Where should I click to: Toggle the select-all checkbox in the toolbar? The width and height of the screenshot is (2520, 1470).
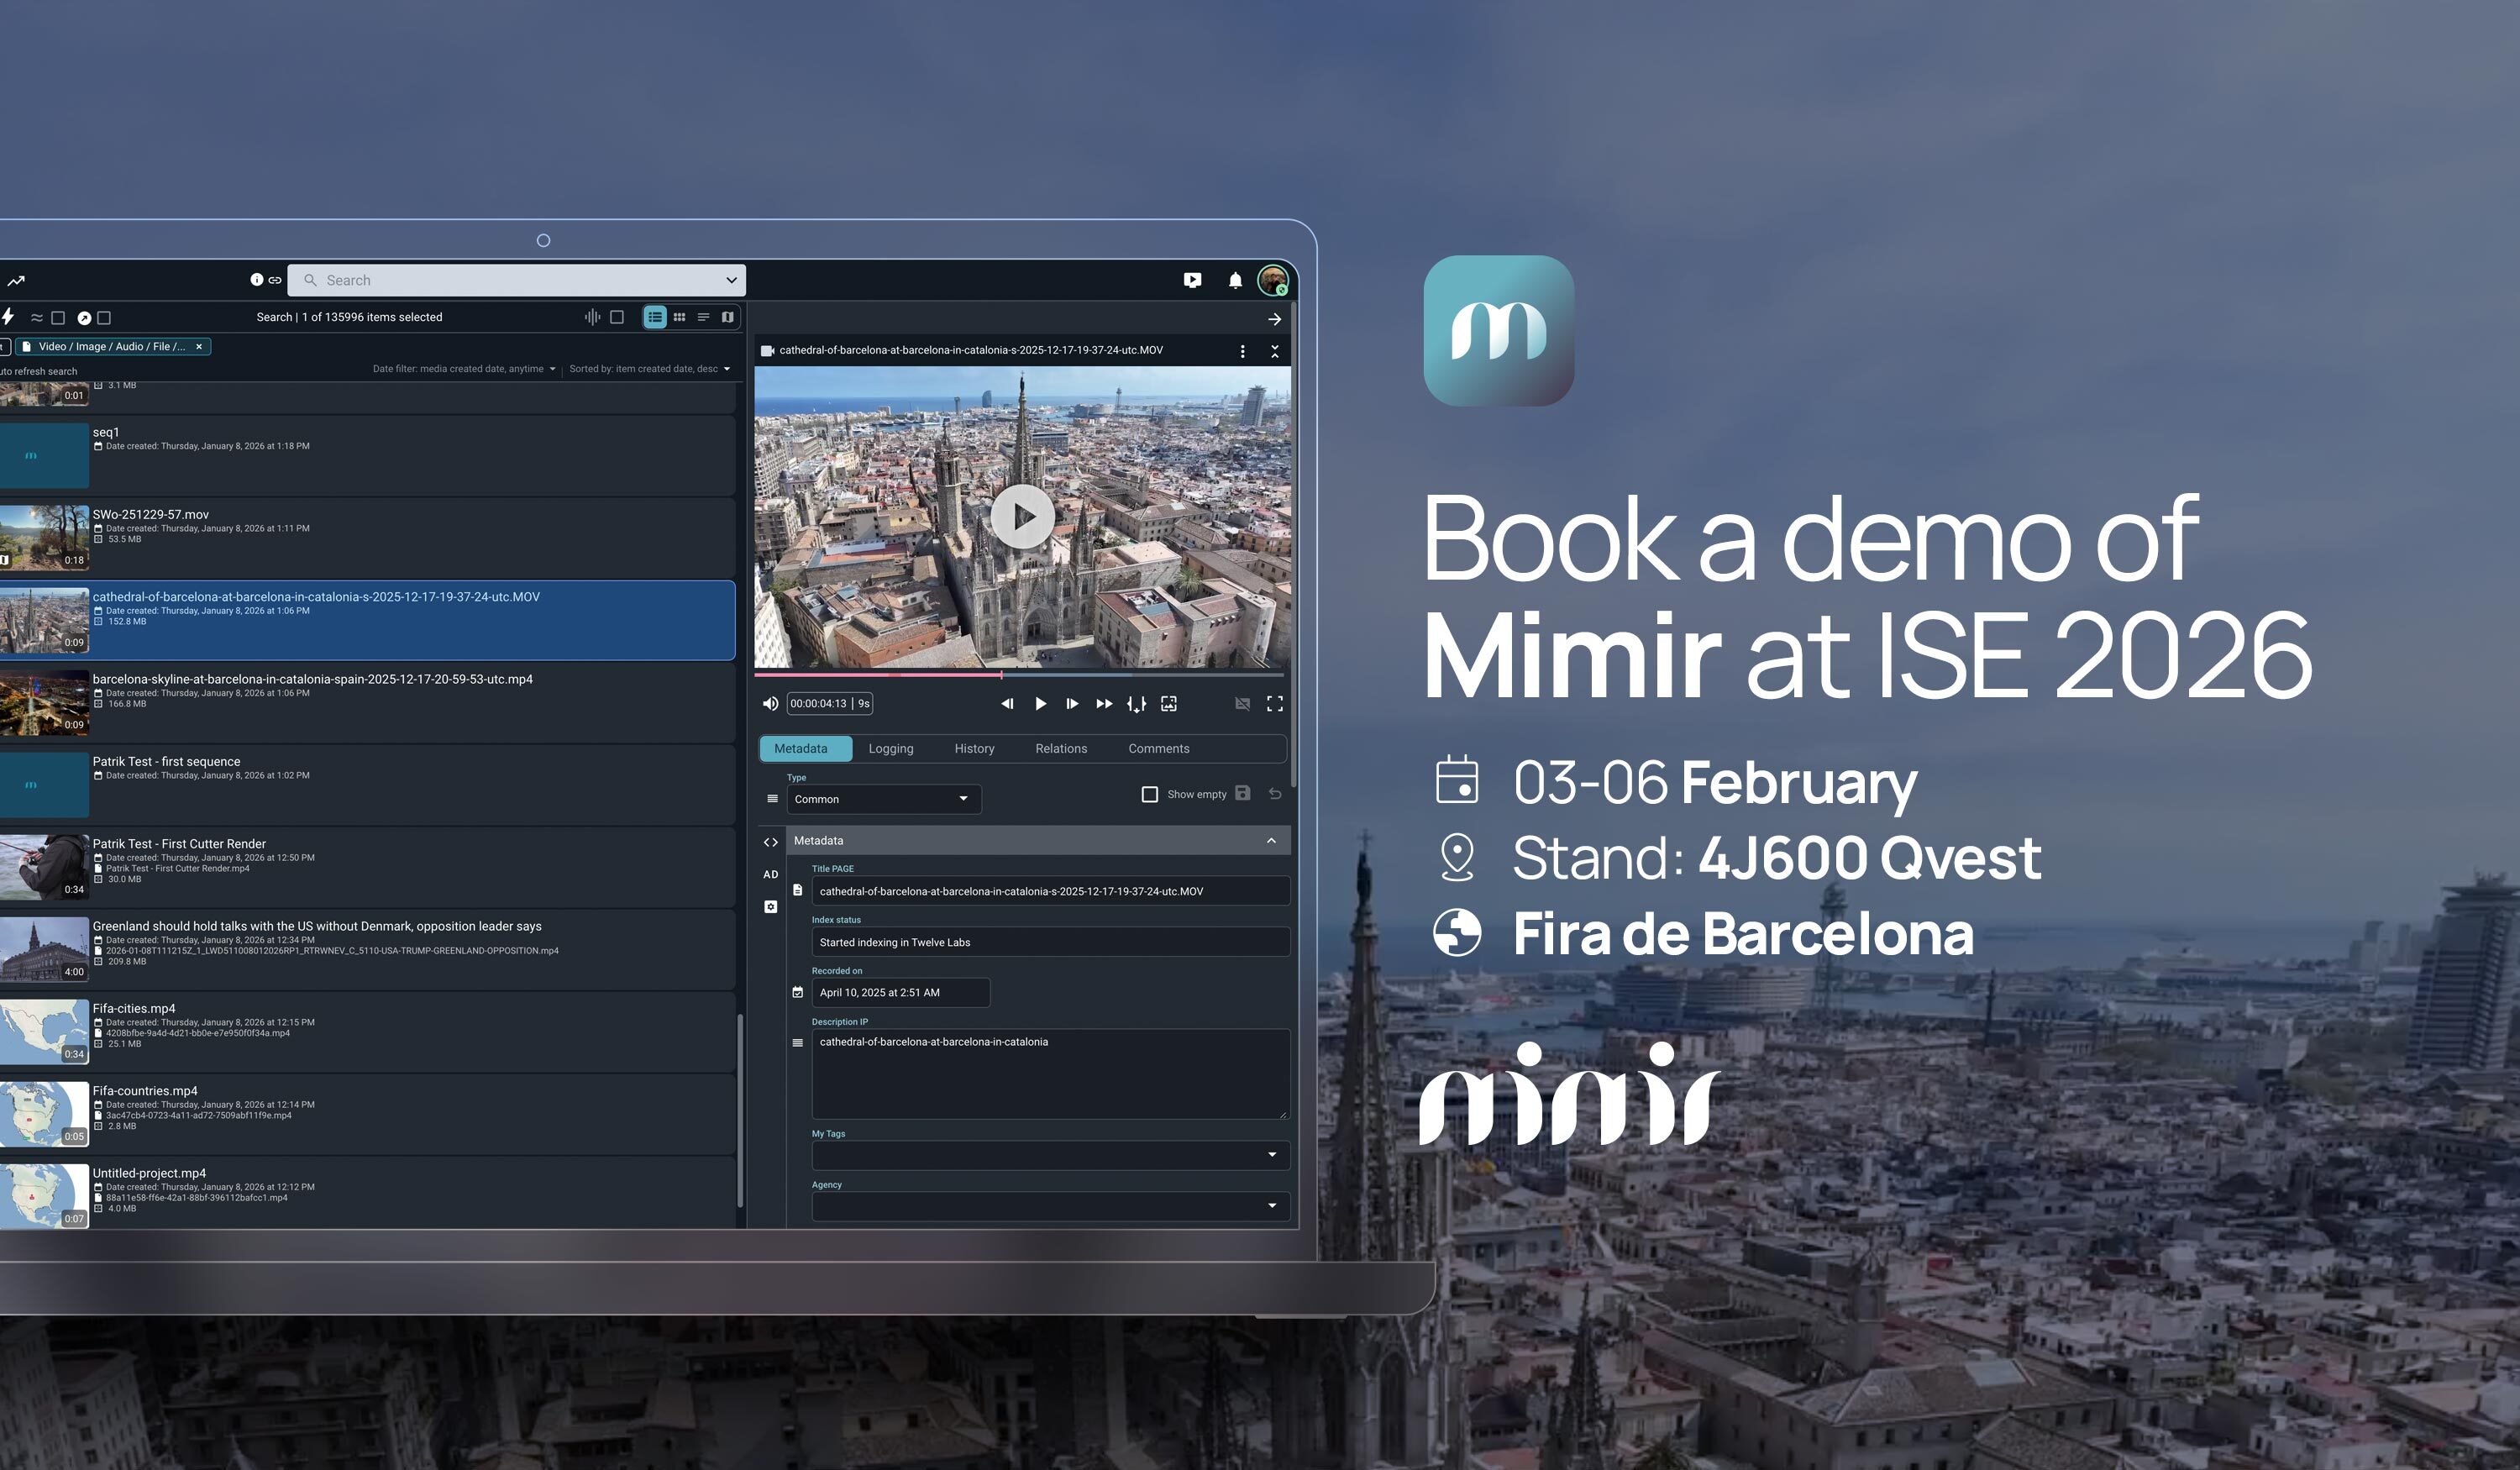[58, 317]
